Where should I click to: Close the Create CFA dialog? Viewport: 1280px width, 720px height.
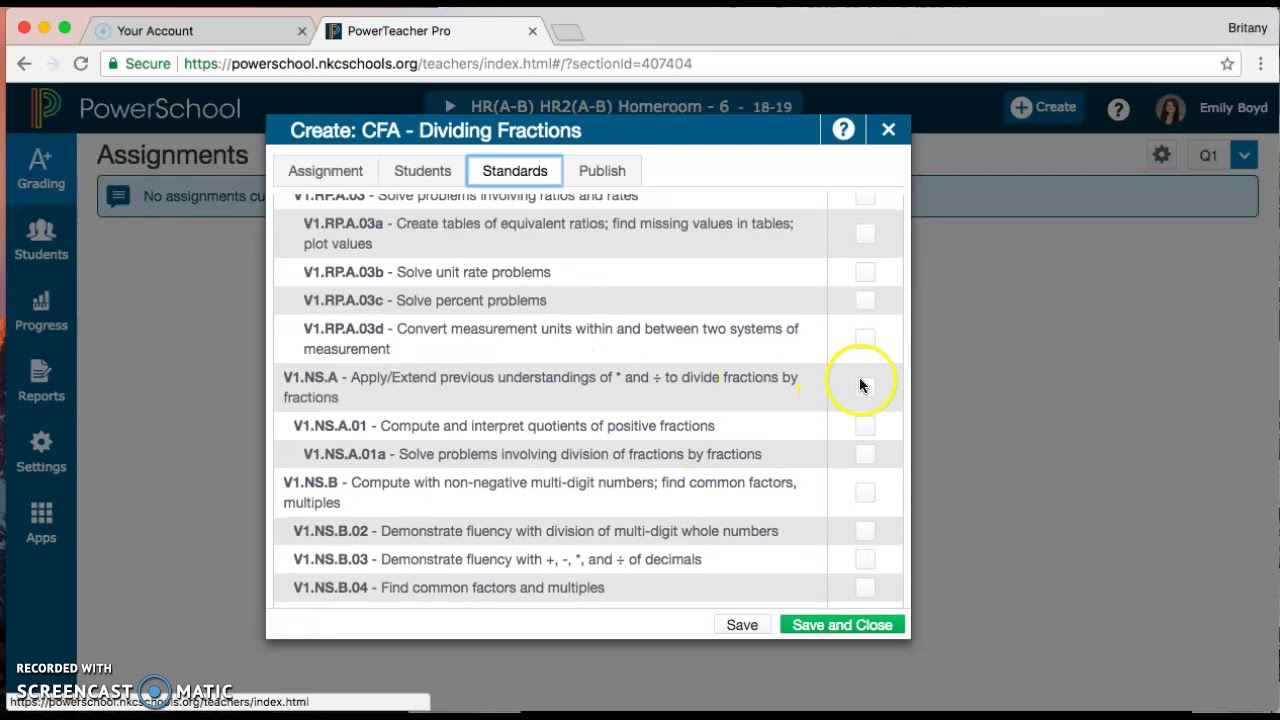coord(888,129)
